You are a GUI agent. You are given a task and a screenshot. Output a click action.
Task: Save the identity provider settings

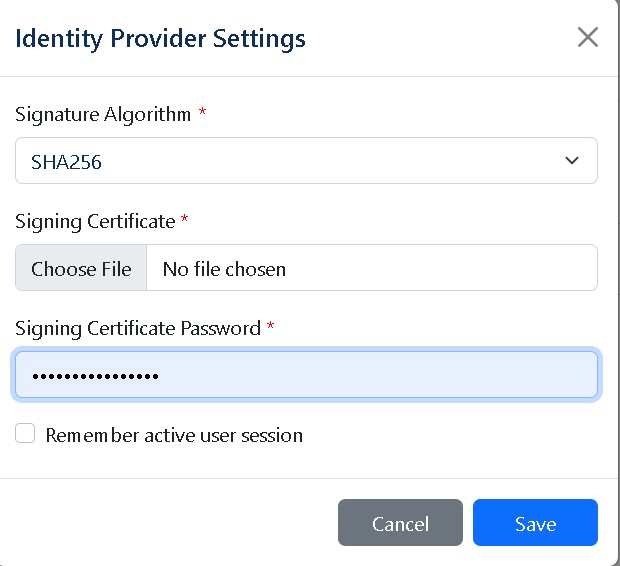(x=535, y=523)
